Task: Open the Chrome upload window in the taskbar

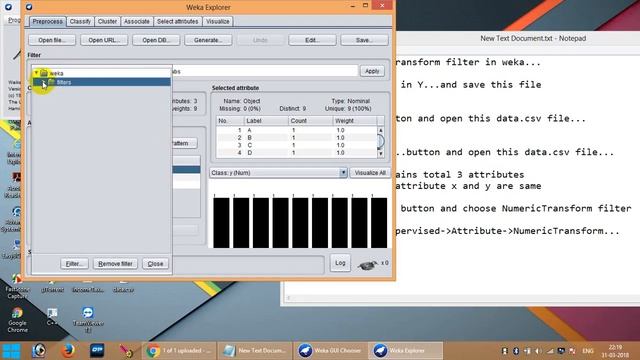Action: click(x=179, y=351)
